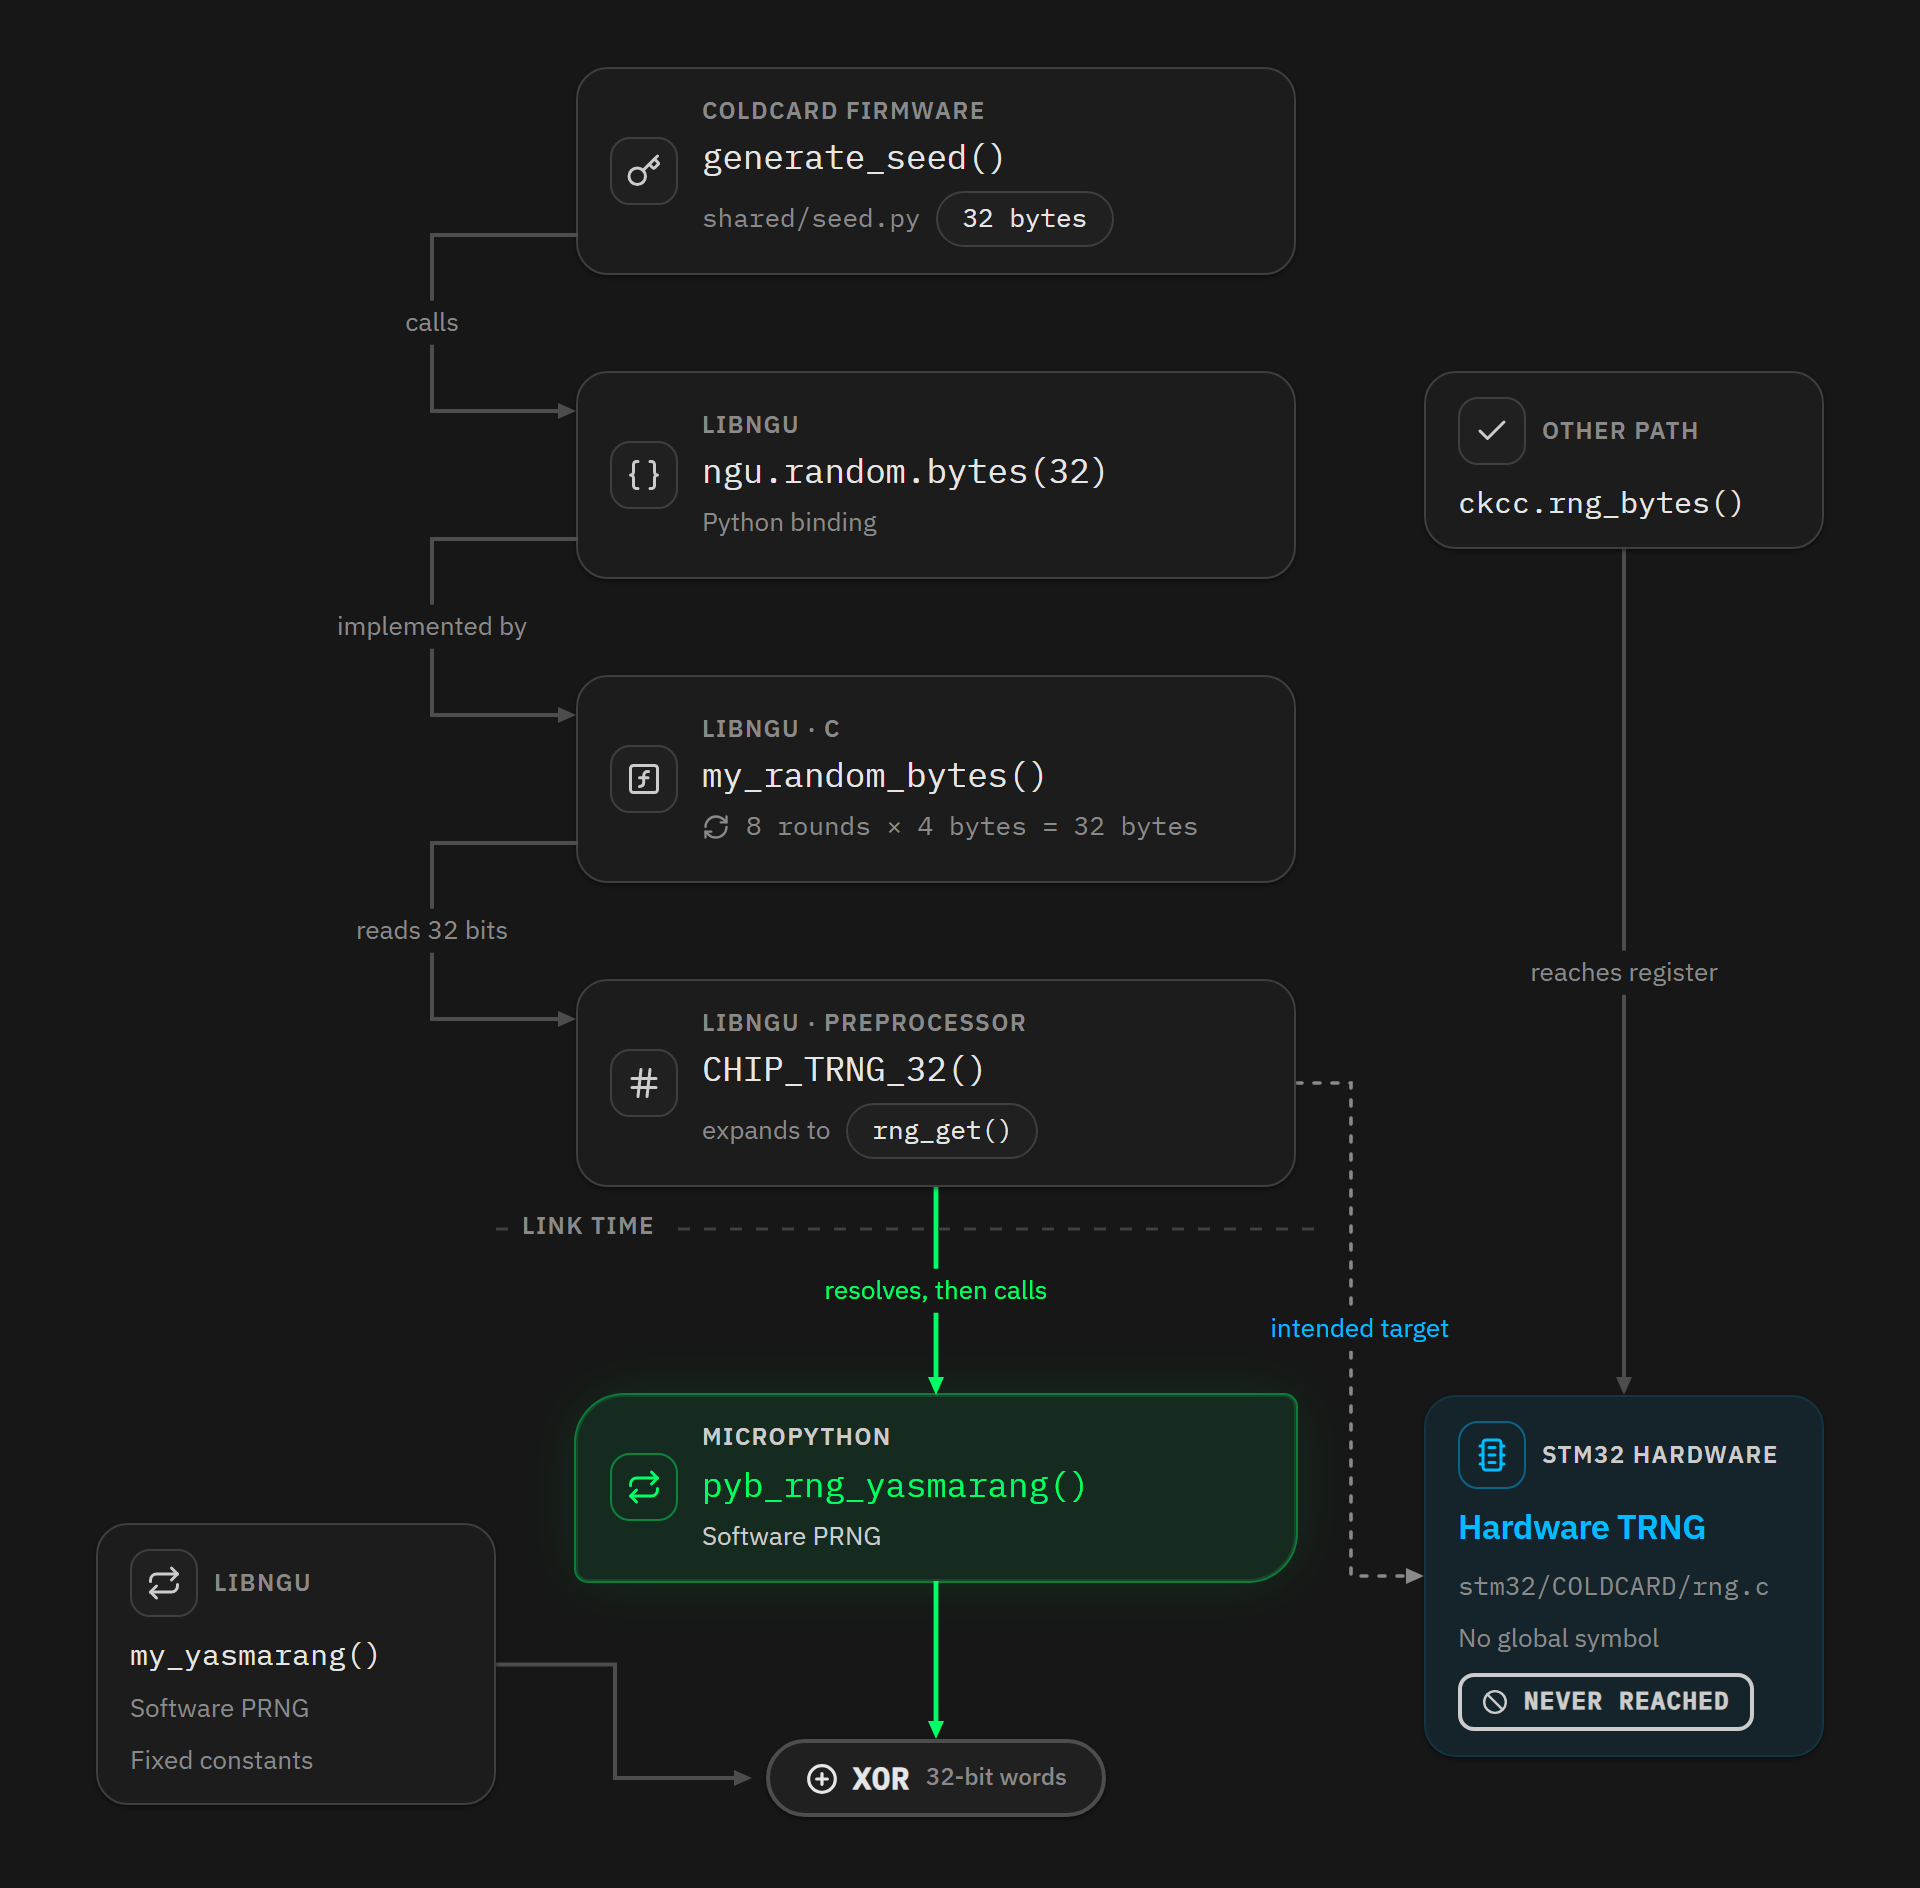This screenshot has width=1920, height=1888.
Task: Click the refresh icon beside 8 rounds text
Action: pyautogui.click(x=716, y=827)
